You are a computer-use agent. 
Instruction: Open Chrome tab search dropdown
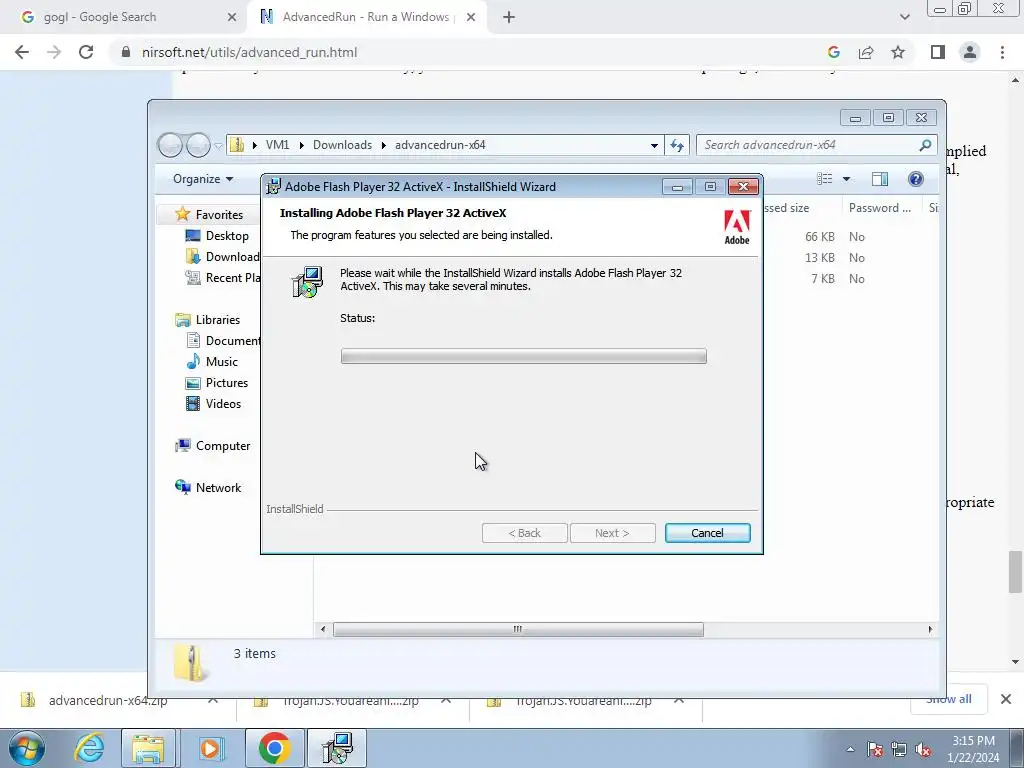[904, 17]
